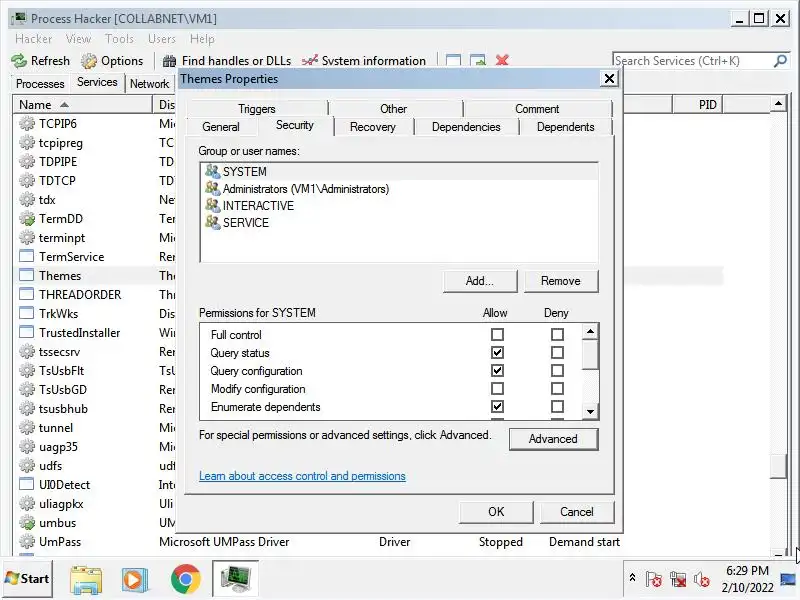This screenshot has width=800, height=600.
Task: Click permissions list scroll down arrow
Action: [x=590, y=411]
